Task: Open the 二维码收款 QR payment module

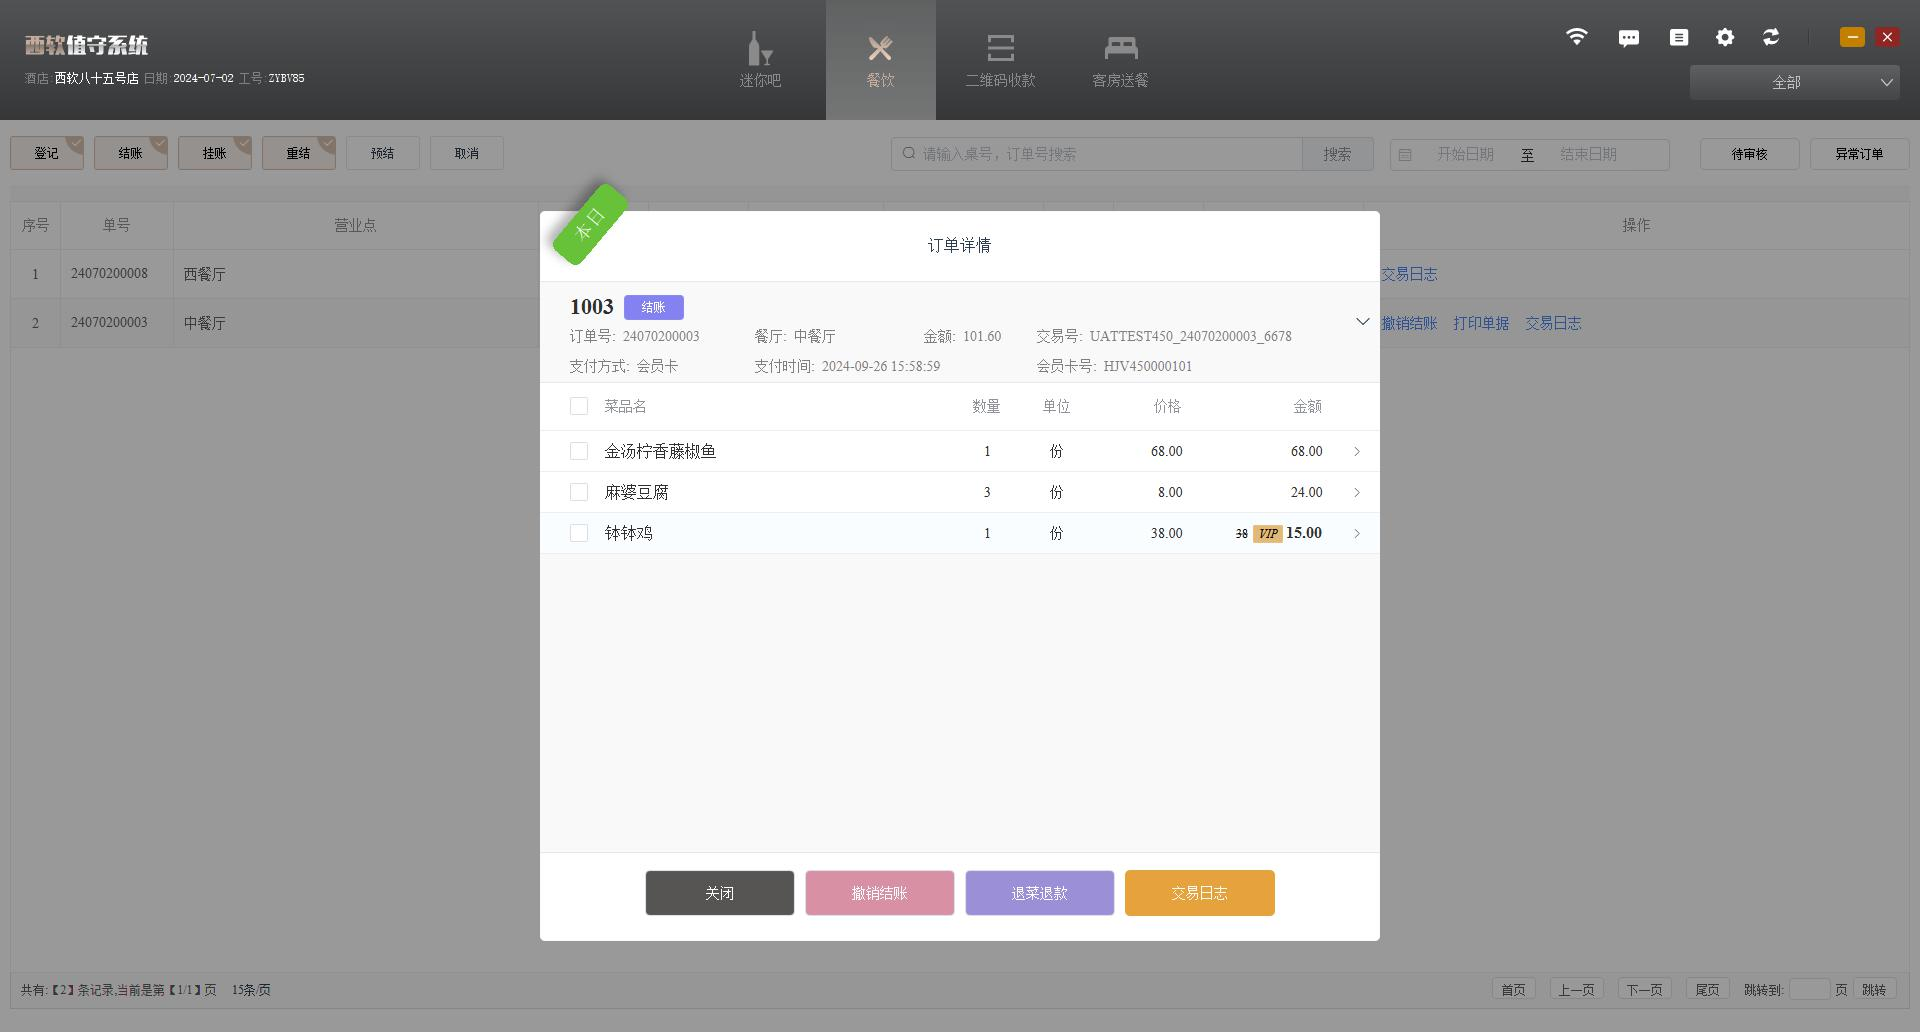Action: pyautogui.click(x=1000, y=60)
